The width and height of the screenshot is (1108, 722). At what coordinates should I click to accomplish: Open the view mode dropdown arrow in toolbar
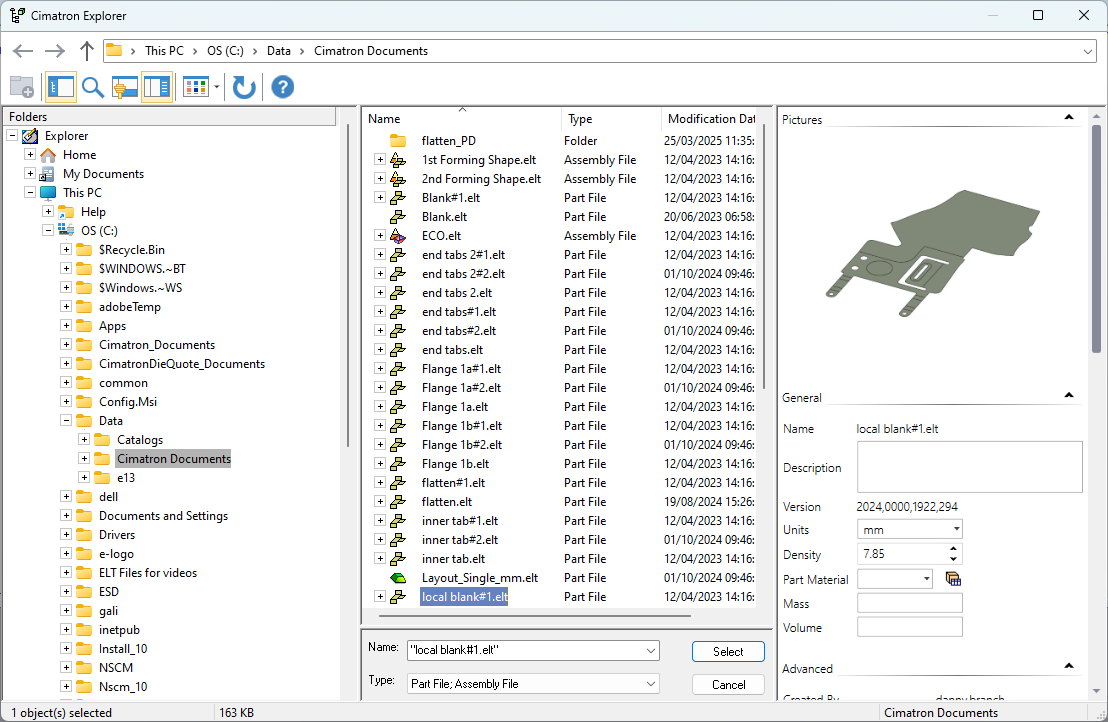217,88
